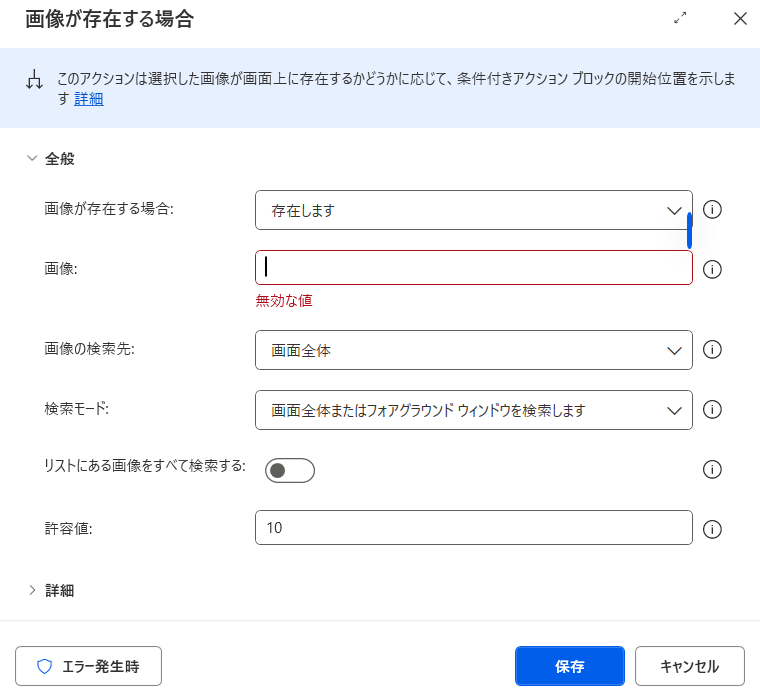Toggle リストにある画像をすべて検索する switch

click(290, 470)
